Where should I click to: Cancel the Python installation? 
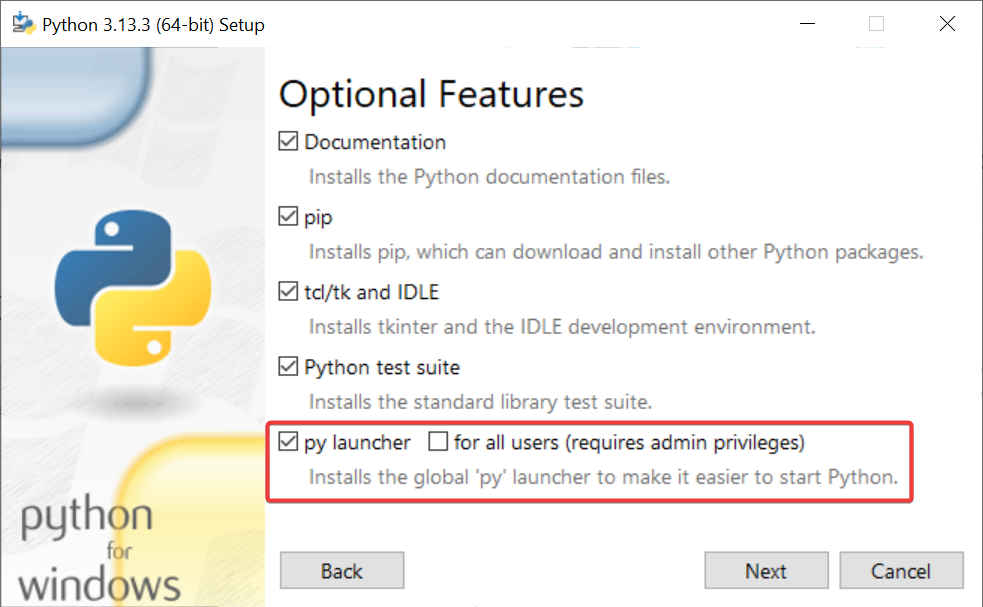(901, 571)
